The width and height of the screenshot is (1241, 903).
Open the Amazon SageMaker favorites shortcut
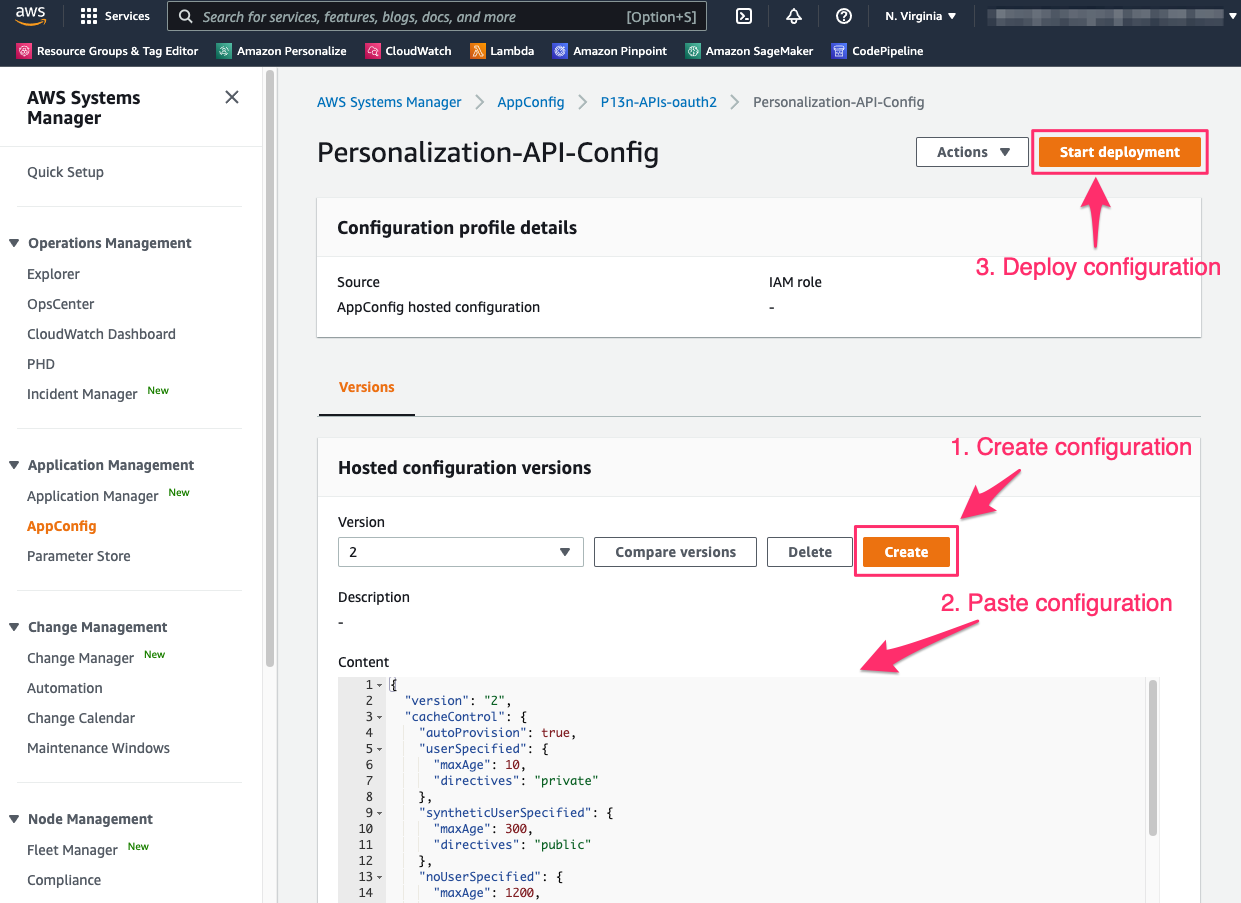click(749, 51)
